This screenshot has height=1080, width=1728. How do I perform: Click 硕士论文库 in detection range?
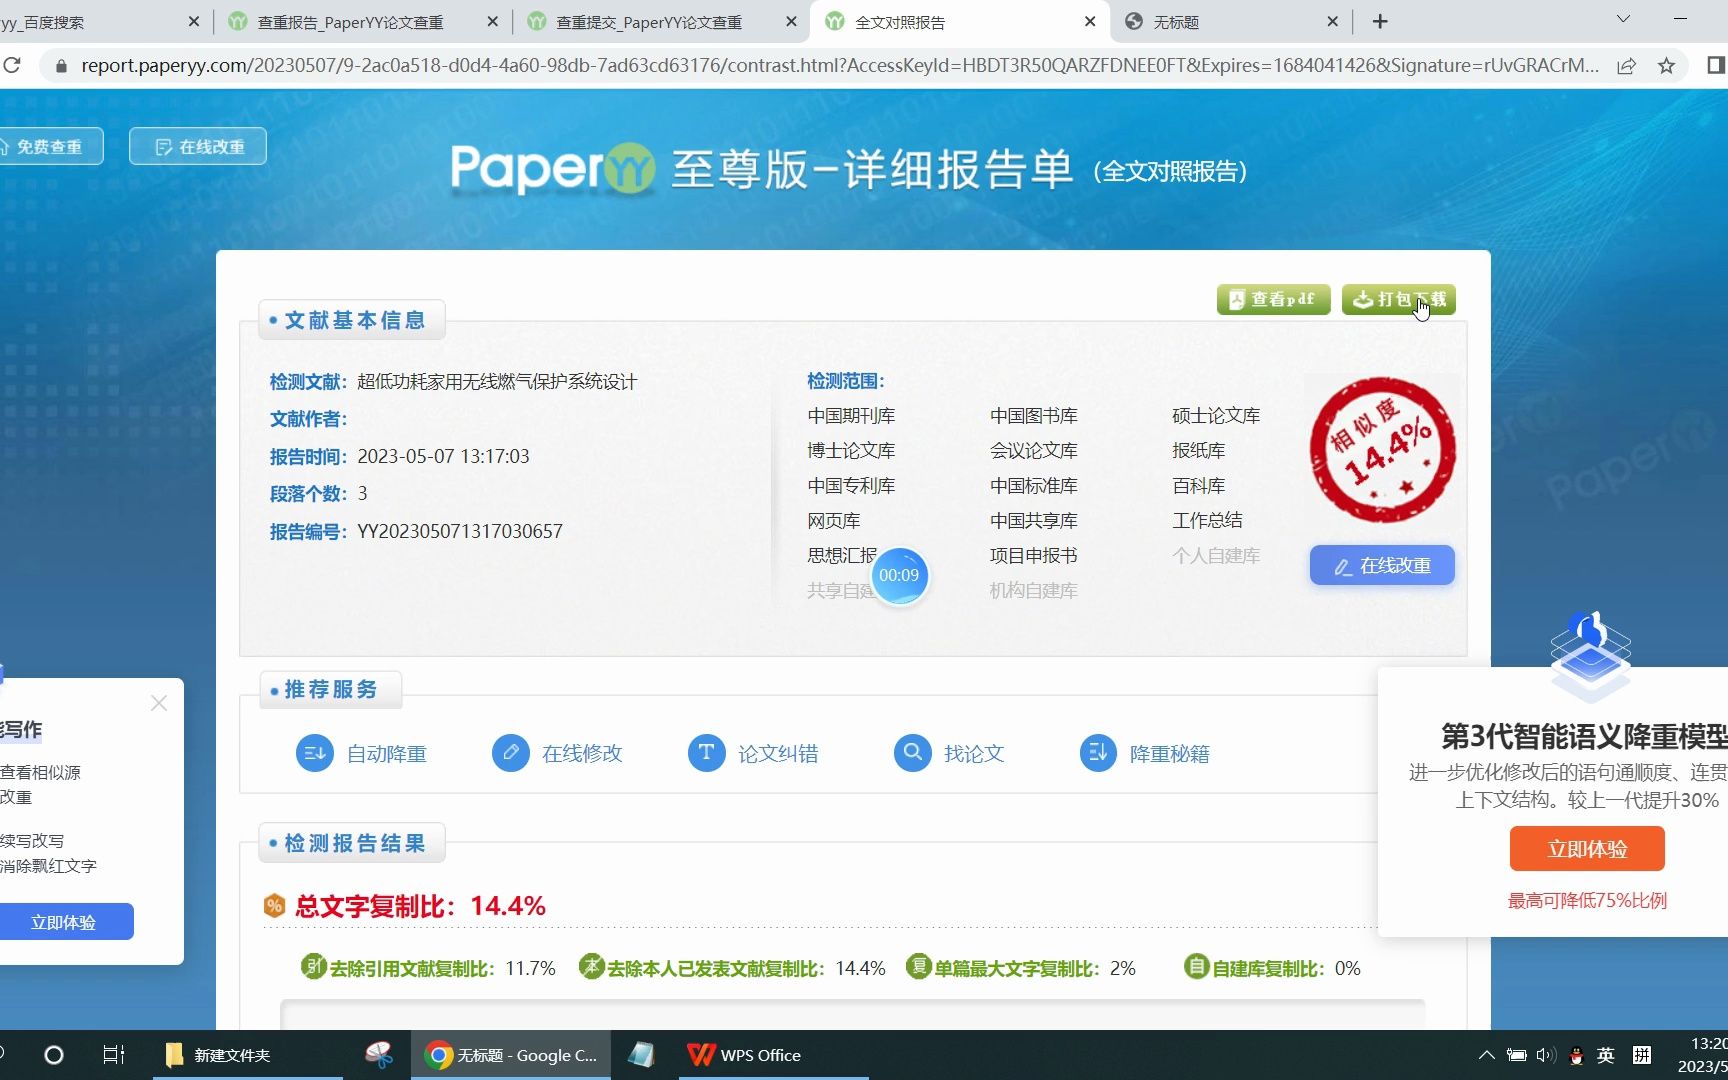[x=1216, y=416]
